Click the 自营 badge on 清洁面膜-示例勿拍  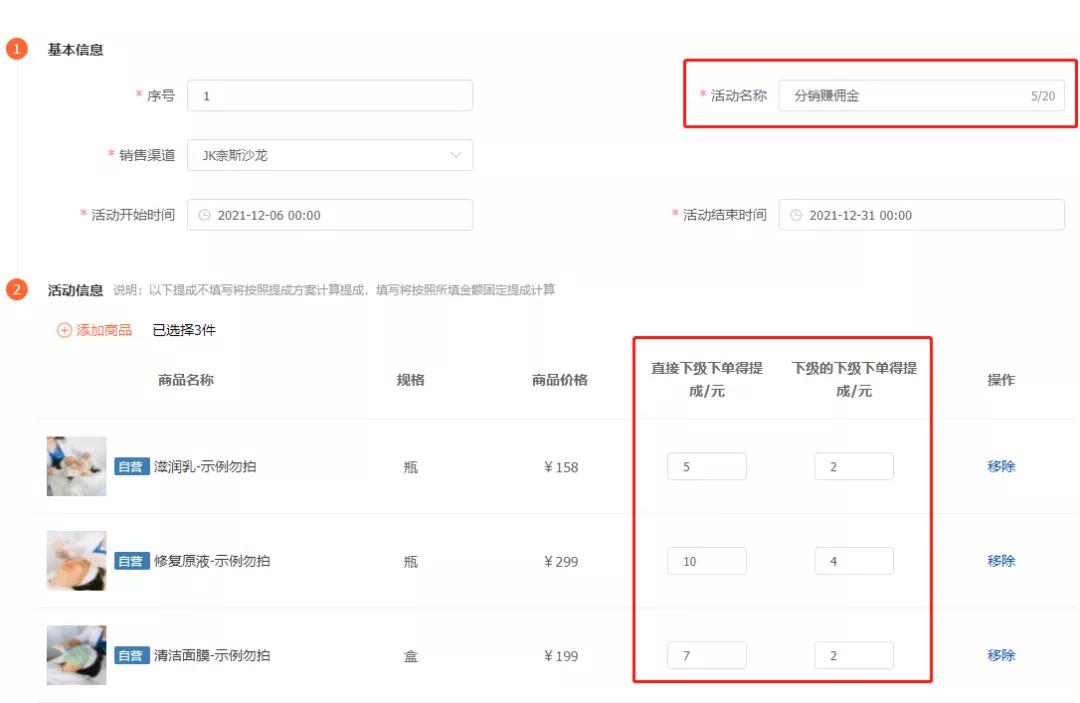[132, 655]
